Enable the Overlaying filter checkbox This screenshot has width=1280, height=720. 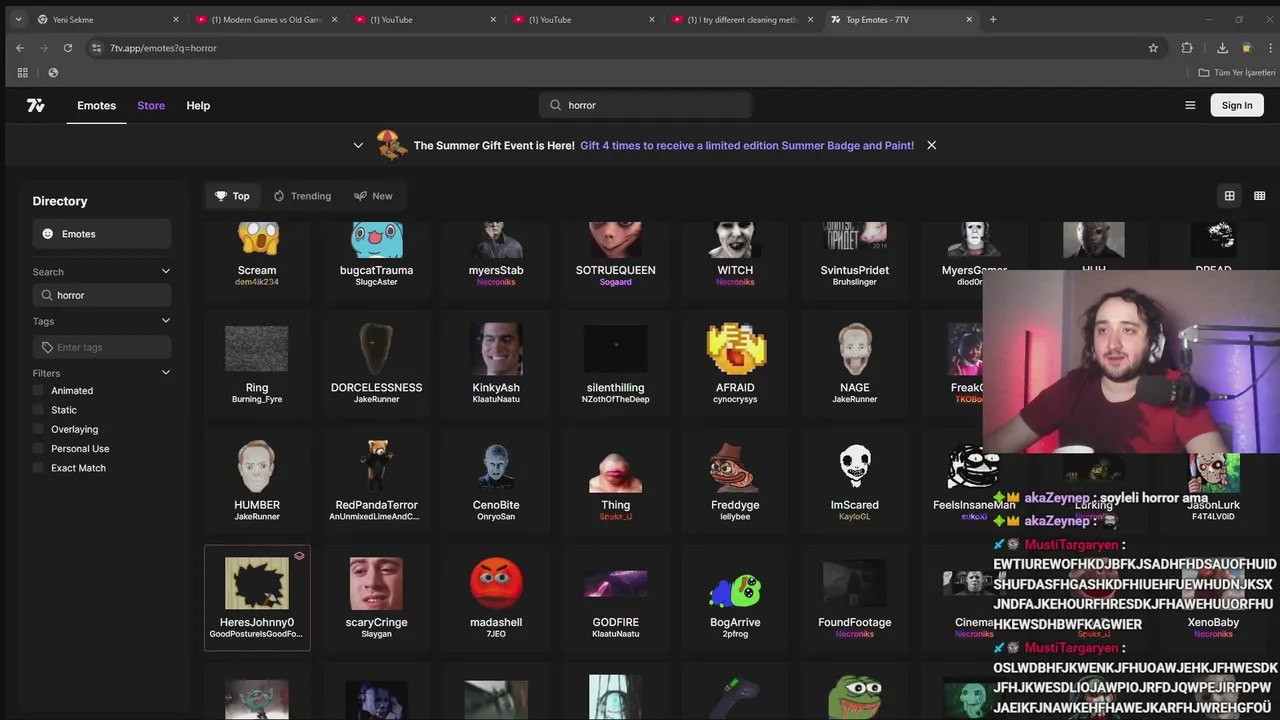click(39, 429)
